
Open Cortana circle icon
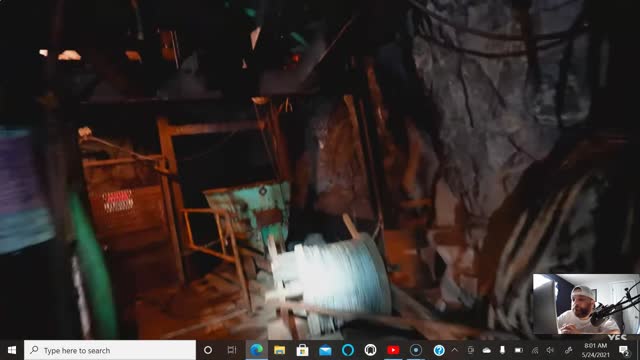(208, 350)
